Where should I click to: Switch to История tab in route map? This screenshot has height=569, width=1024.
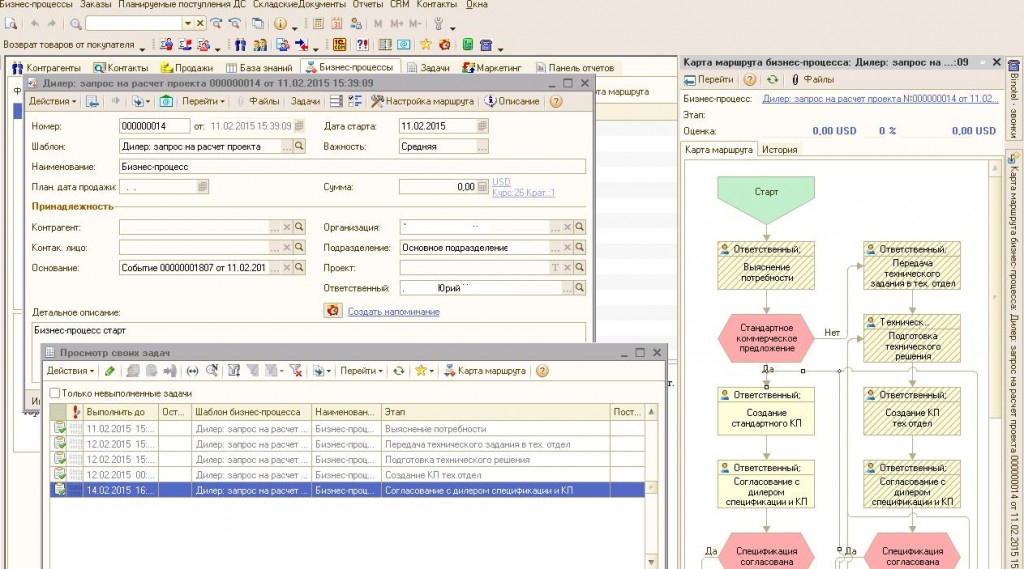pyautogui.click(x=780, y=150)
